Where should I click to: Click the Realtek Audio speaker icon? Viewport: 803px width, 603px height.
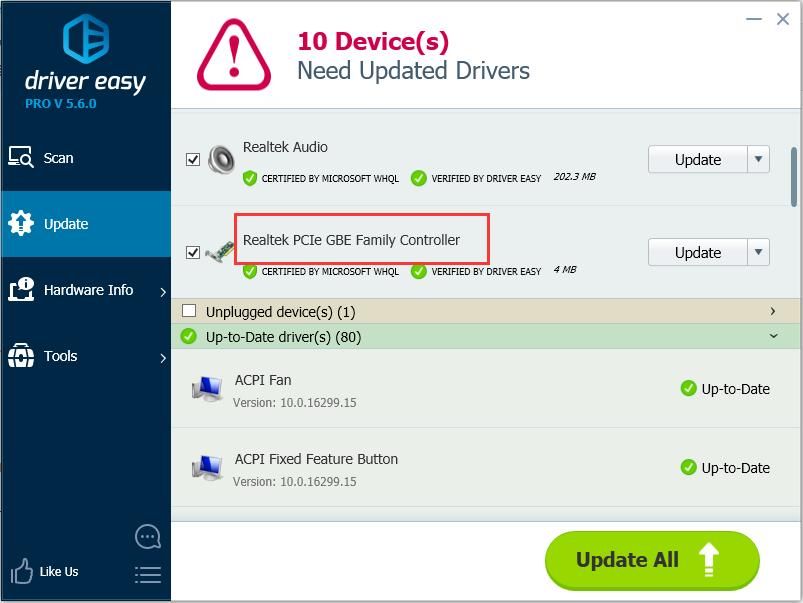click(221, 159)
